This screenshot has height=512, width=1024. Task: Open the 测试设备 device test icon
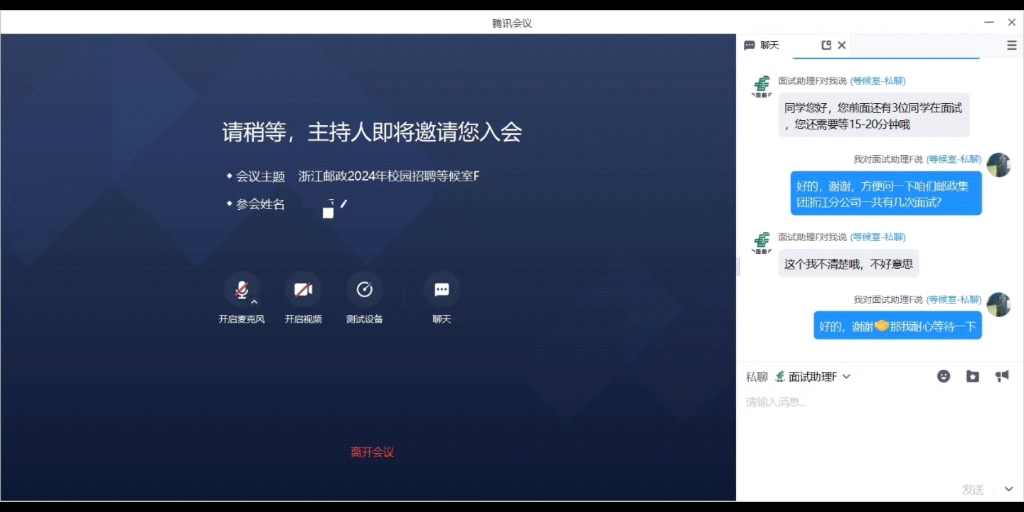point(364,289)
